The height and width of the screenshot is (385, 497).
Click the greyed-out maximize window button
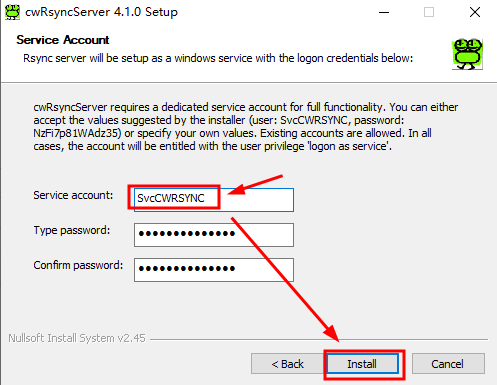[429, 12]
